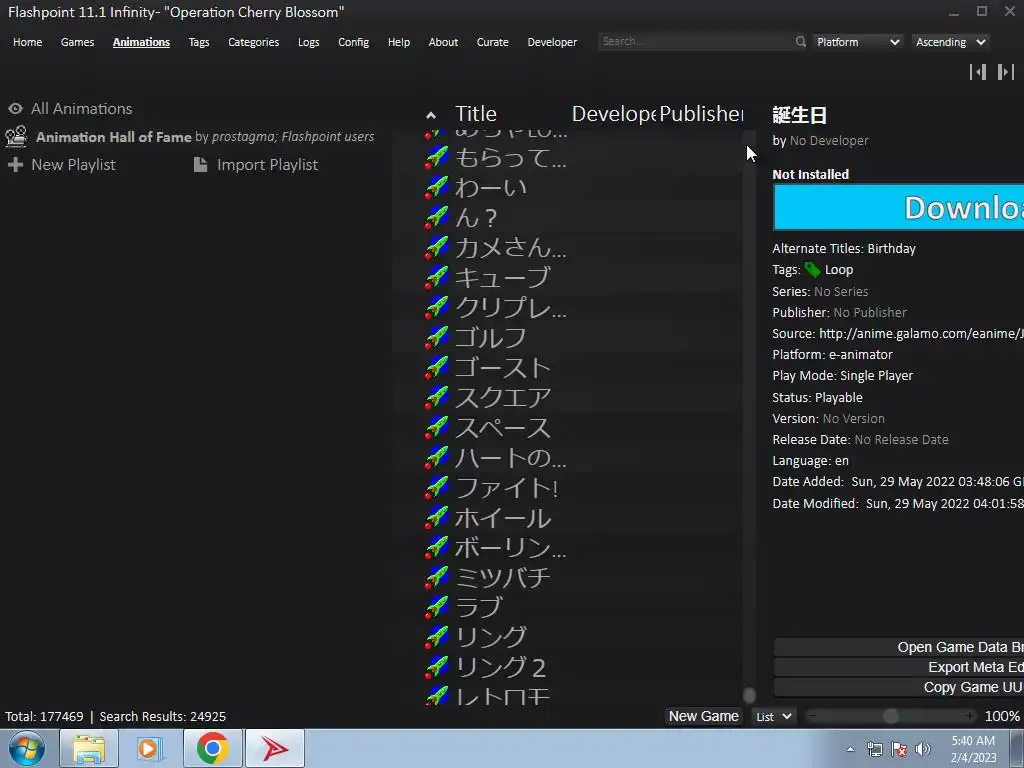Viewport: 1024px width, 768px height.
Task: Click the rocket icon for ゴルフ
Action: pyautogui.click(x=437, y=338)
